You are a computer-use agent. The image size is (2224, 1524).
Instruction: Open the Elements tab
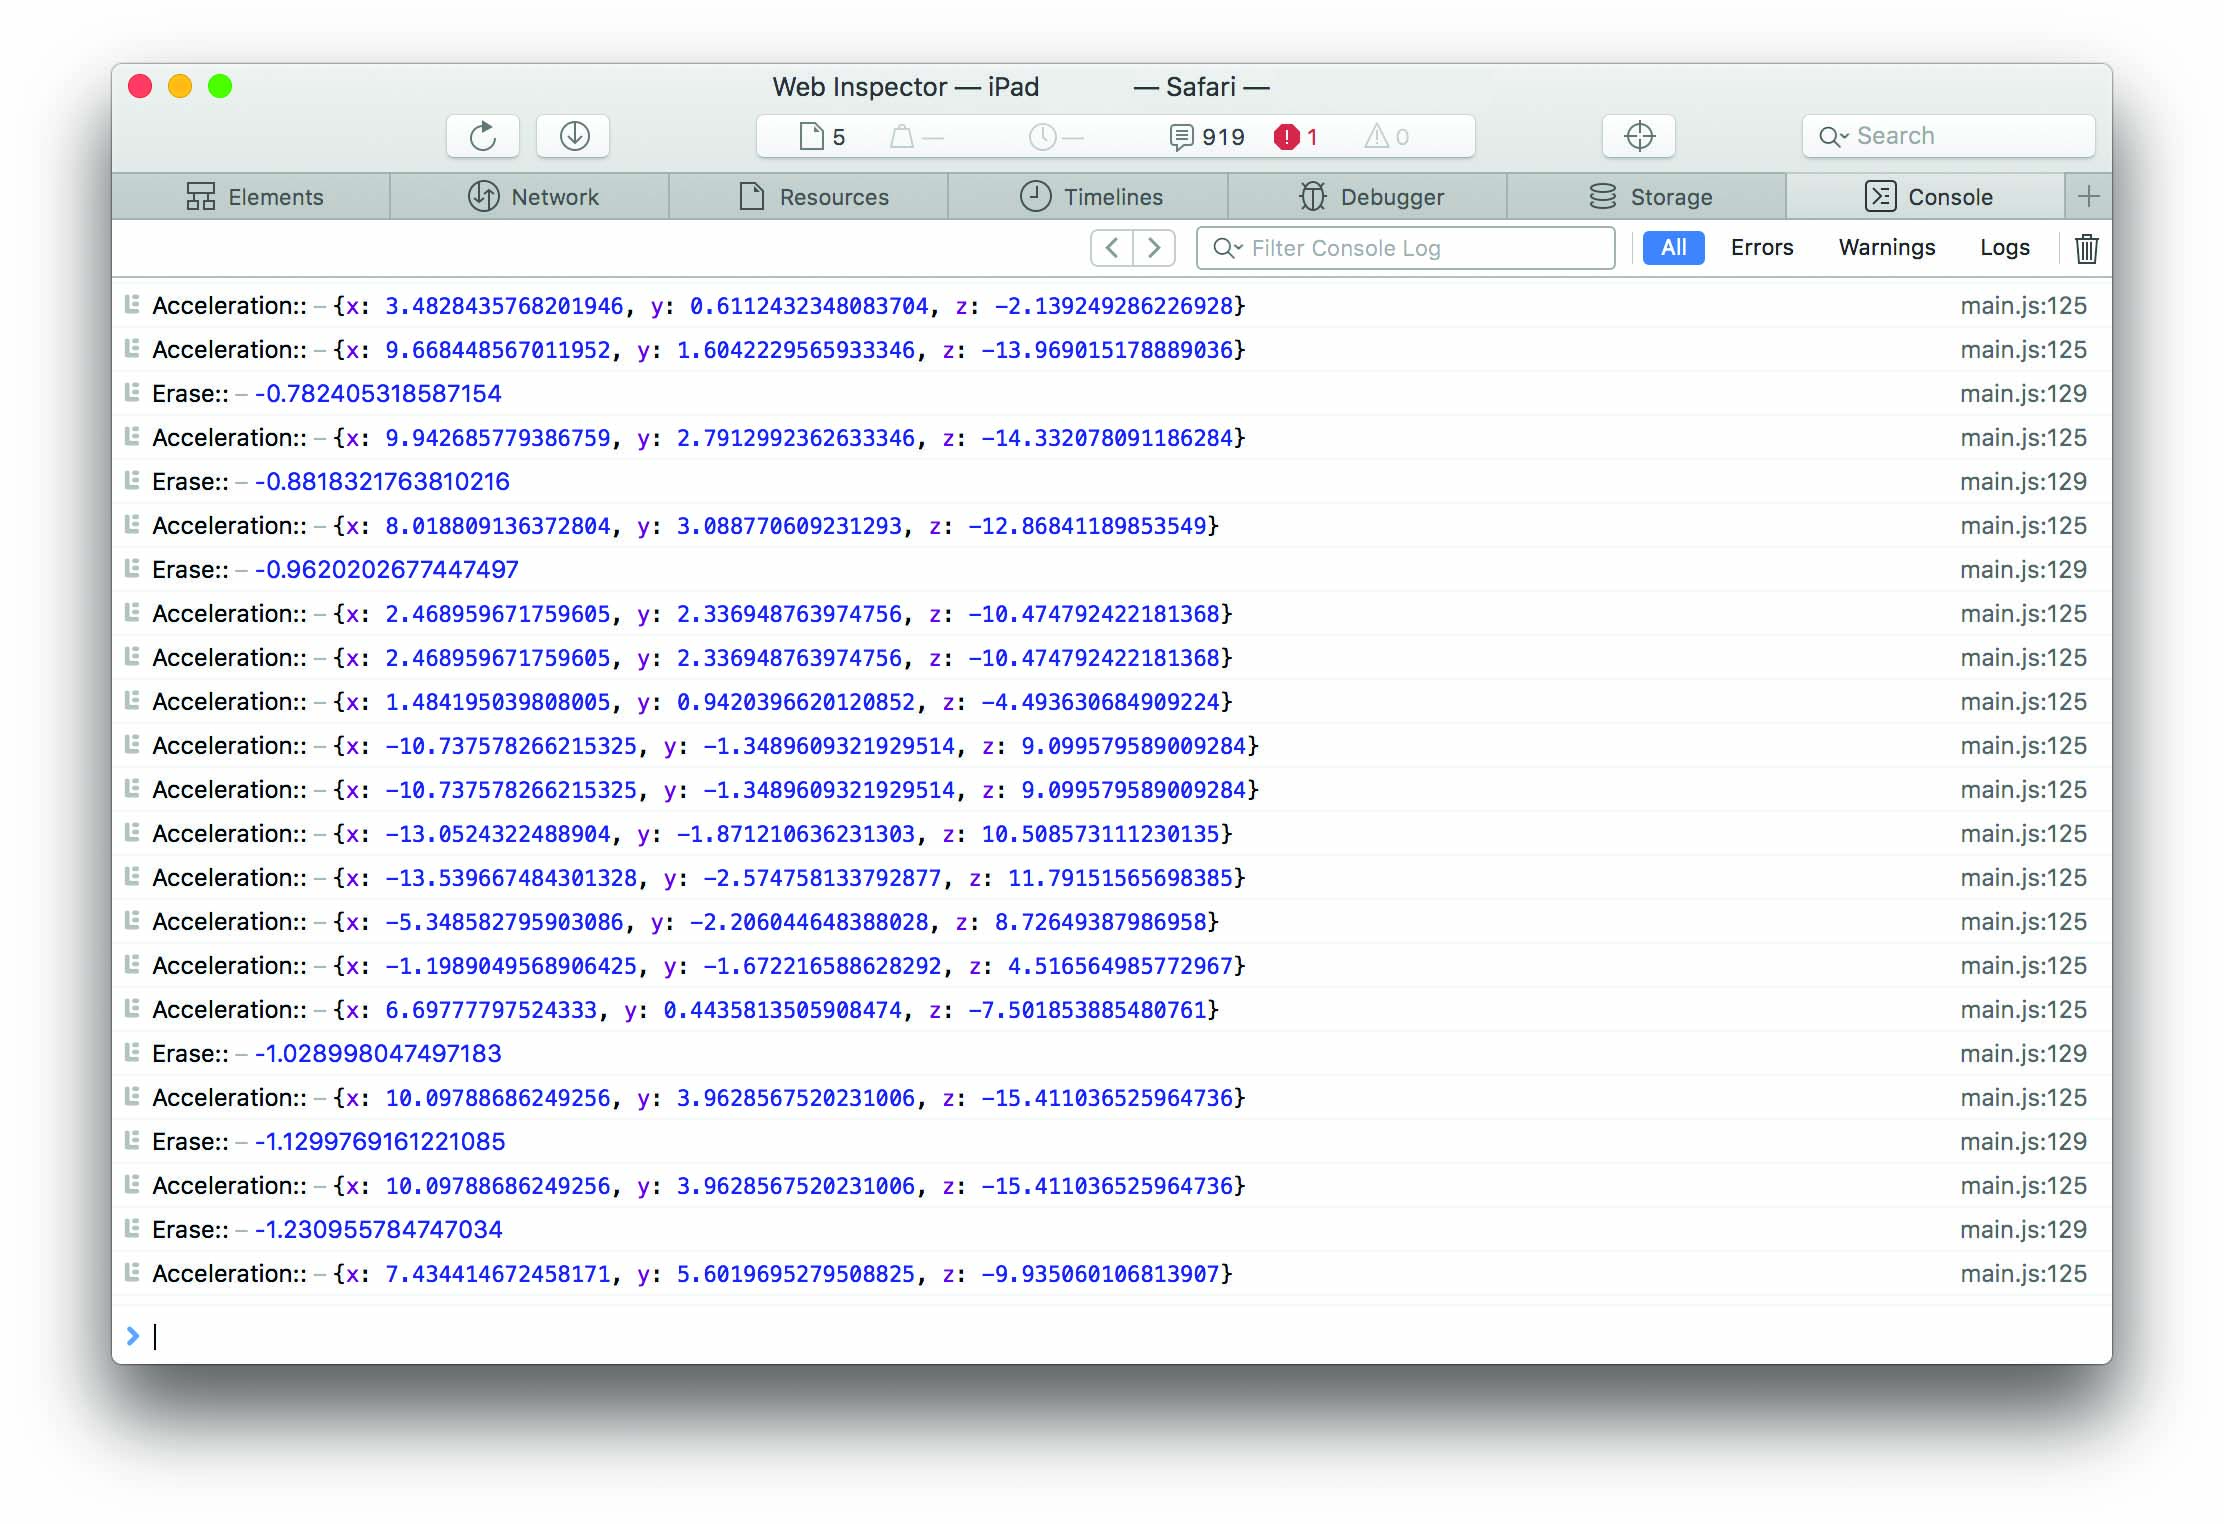[x=252, y=197]
